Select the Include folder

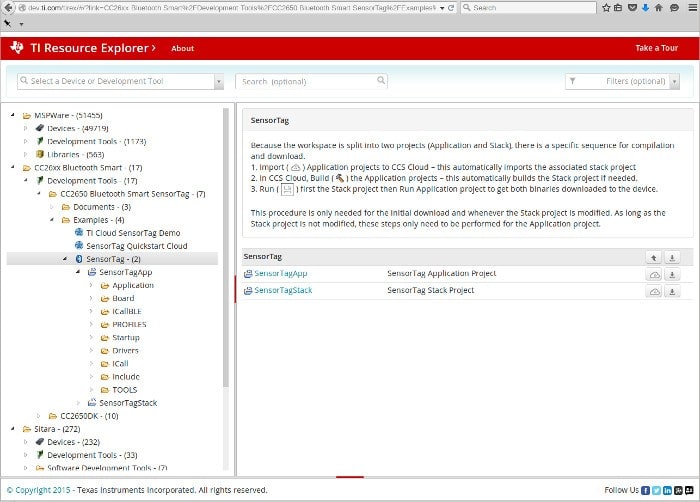126,376
